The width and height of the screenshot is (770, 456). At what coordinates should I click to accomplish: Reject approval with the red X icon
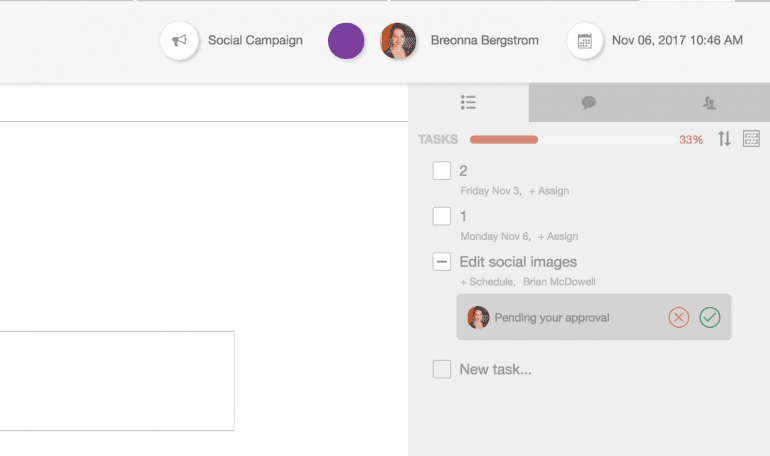(679, 317)
